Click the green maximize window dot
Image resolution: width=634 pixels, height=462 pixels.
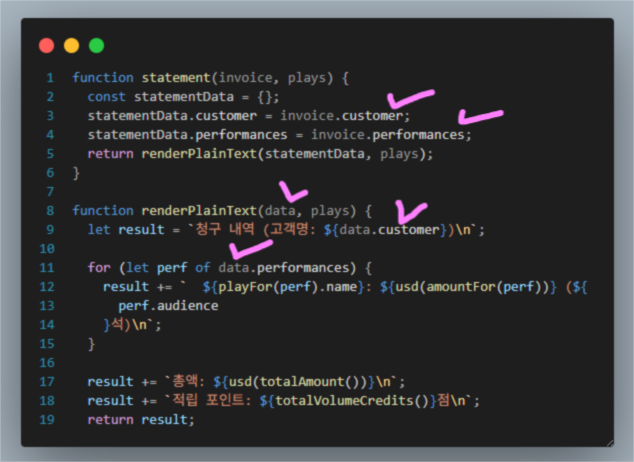click(x=97, y=45)
